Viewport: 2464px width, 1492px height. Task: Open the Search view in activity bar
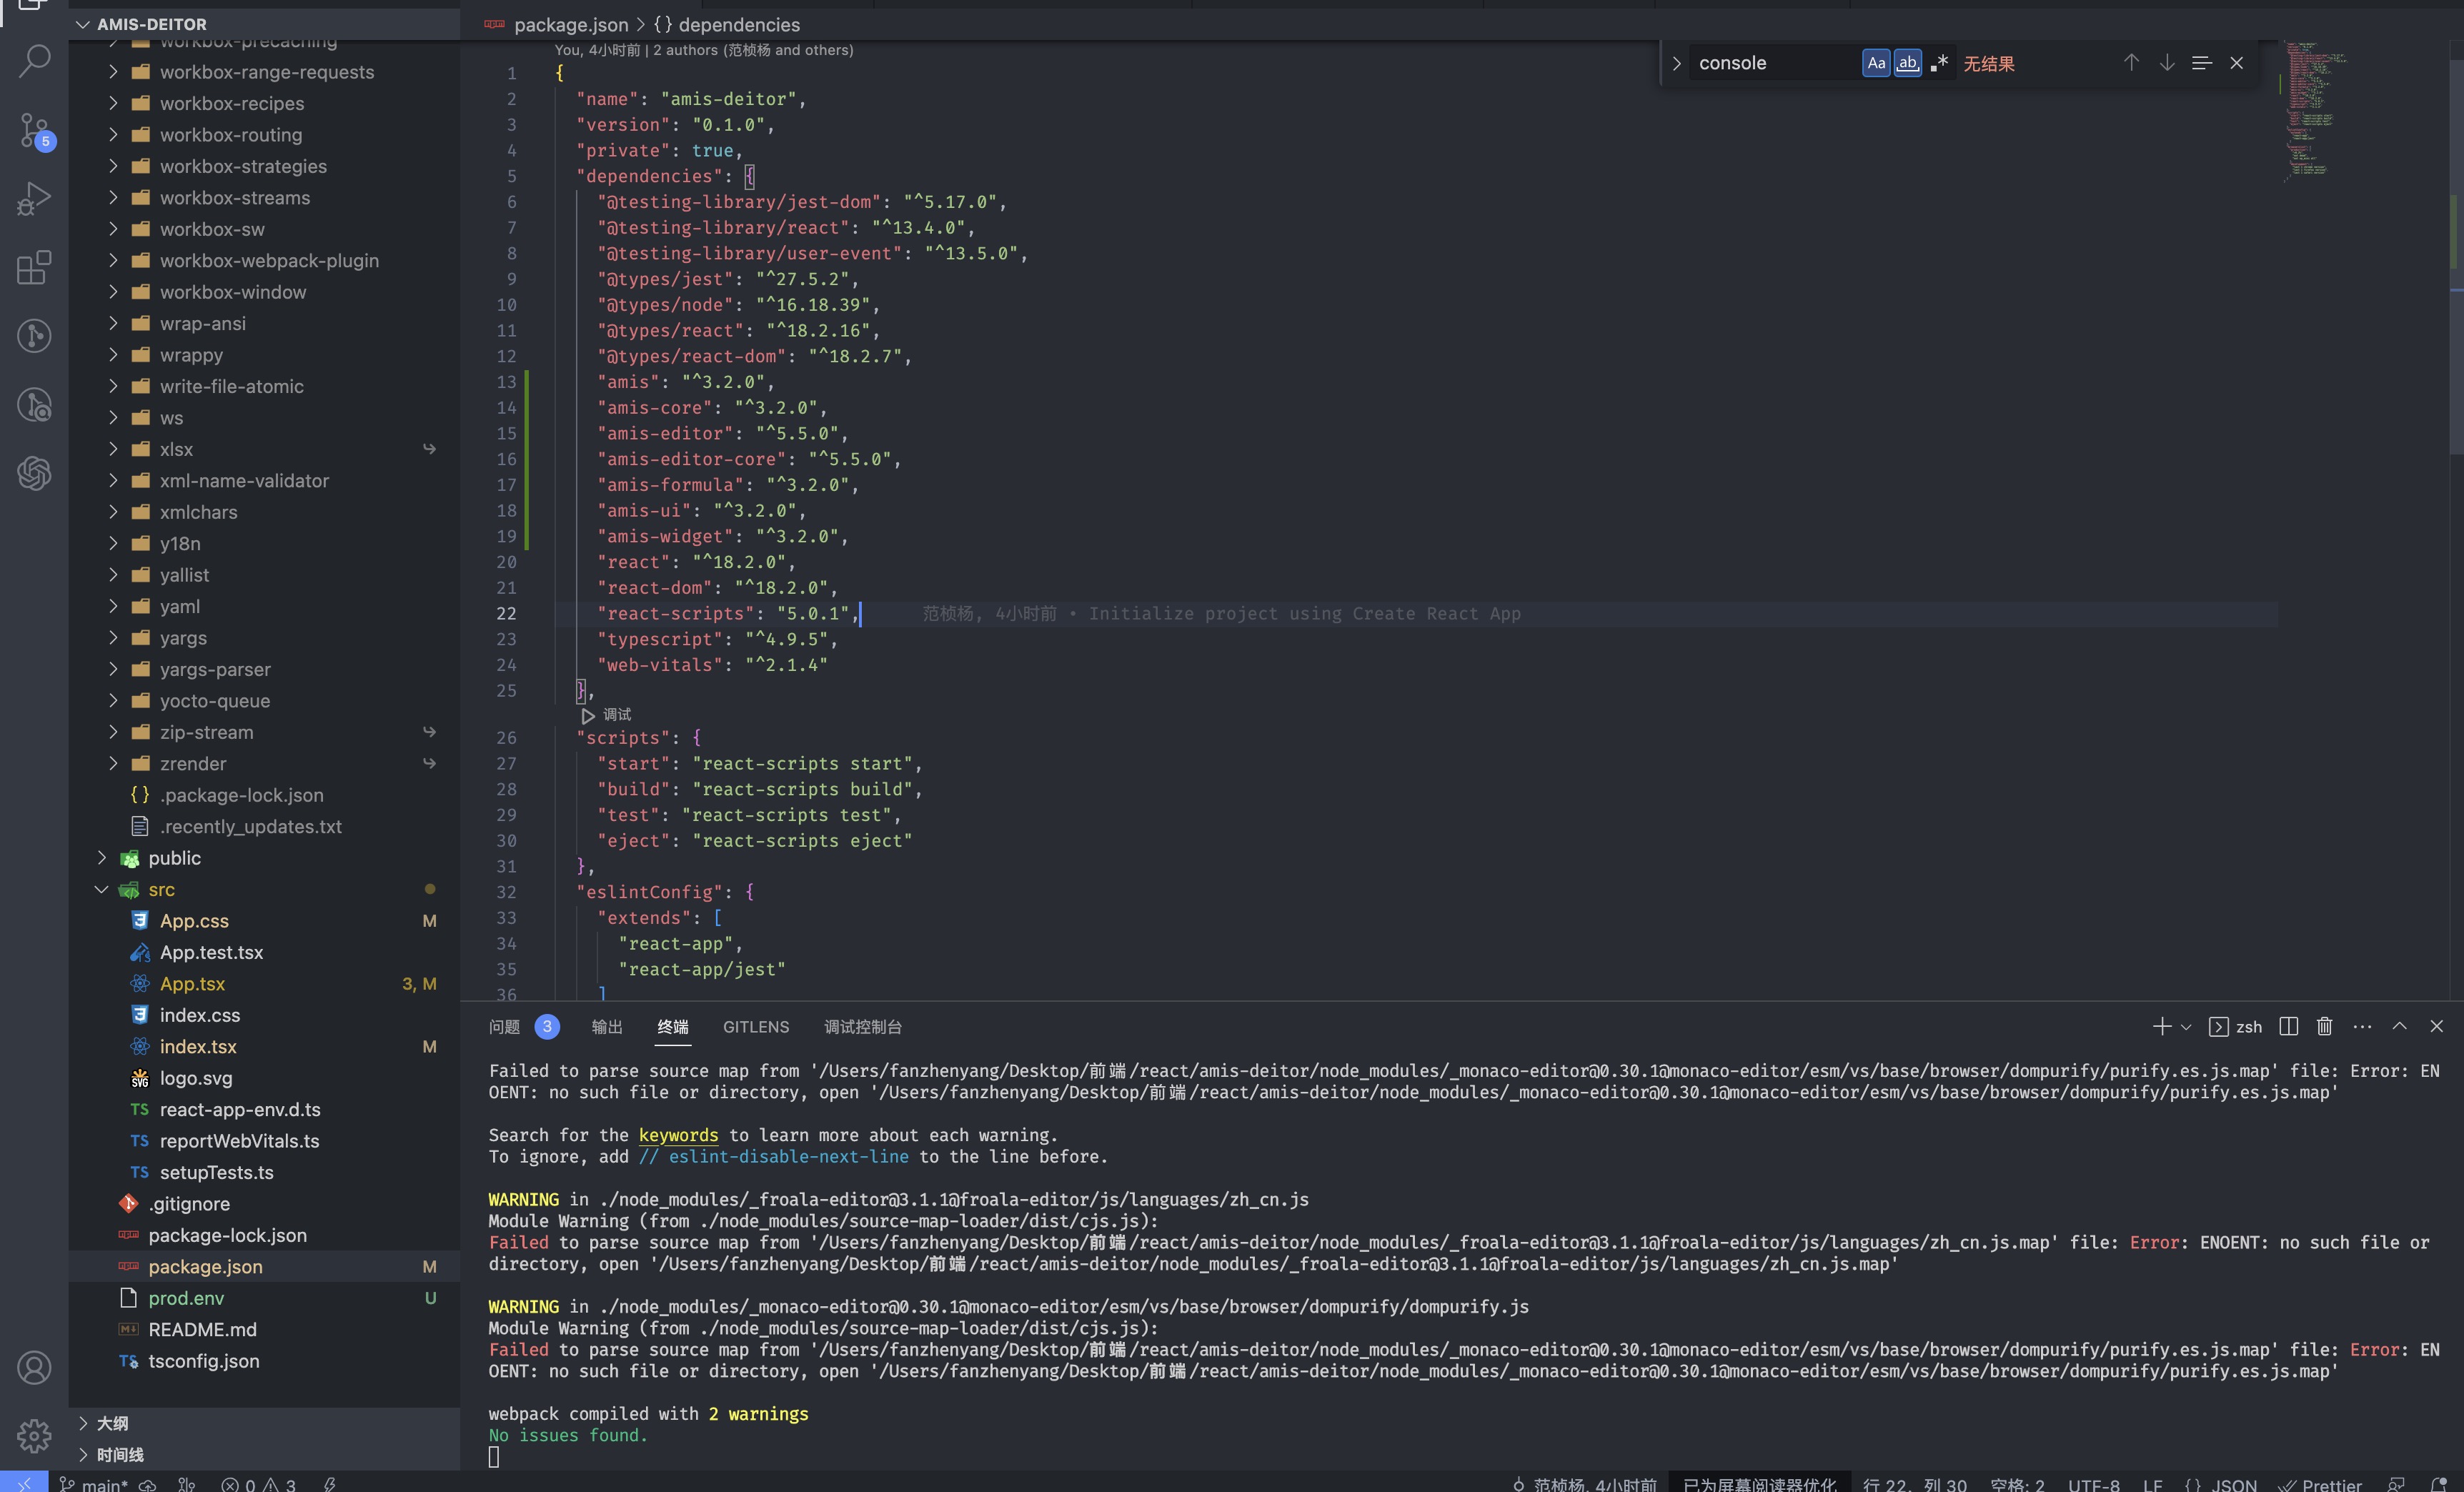[x=35, y=60]
